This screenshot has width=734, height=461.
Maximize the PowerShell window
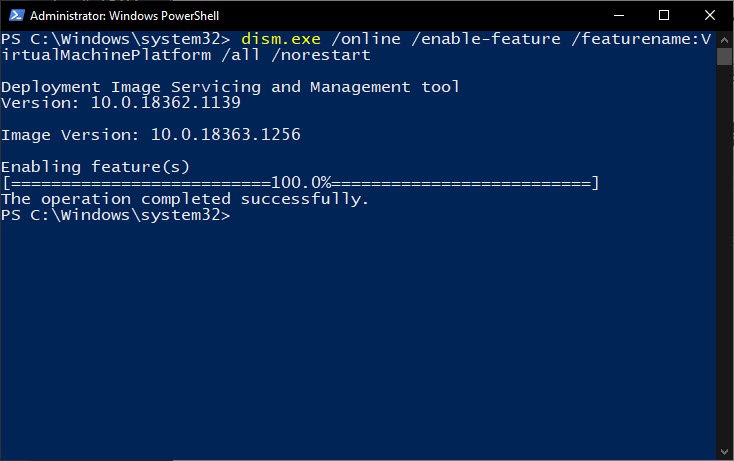664,15
